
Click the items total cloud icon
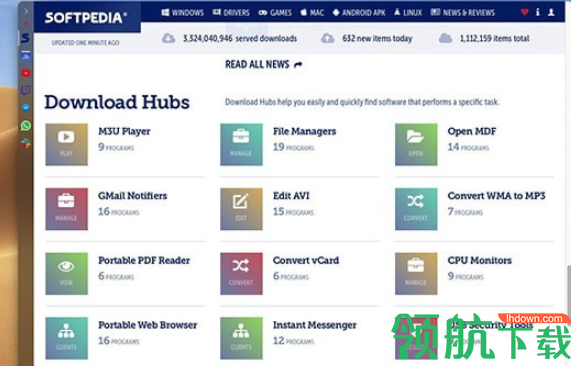click(x=445, y=38)
